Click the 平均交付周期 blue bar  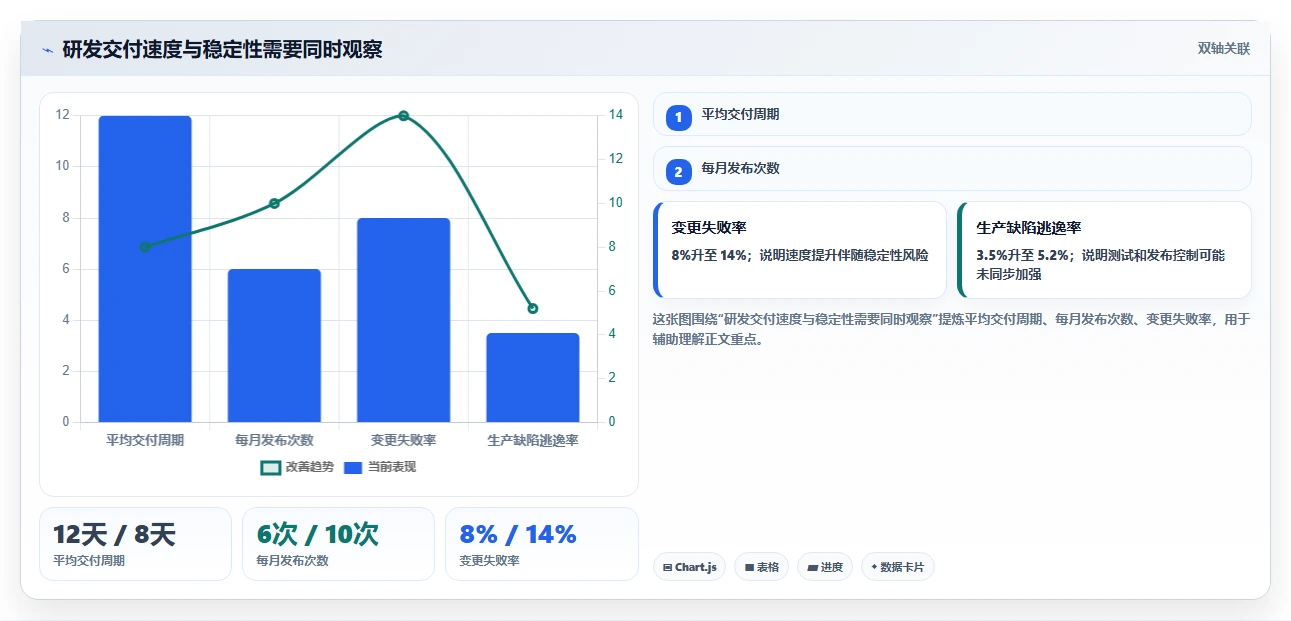pos(145,269)
